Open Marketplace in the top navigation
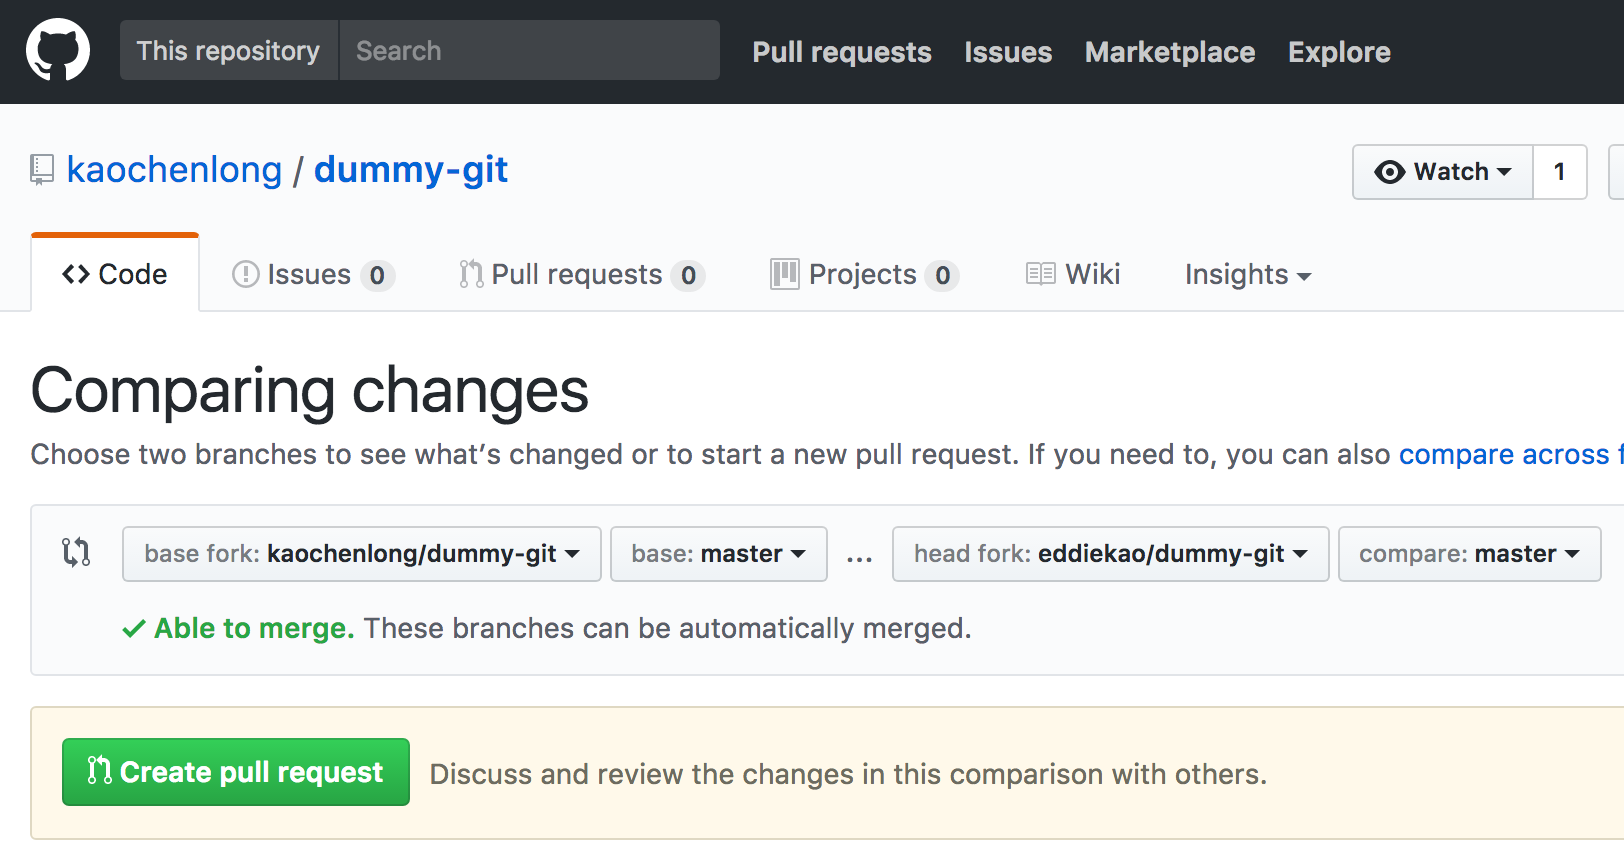 coord(1169,52)
